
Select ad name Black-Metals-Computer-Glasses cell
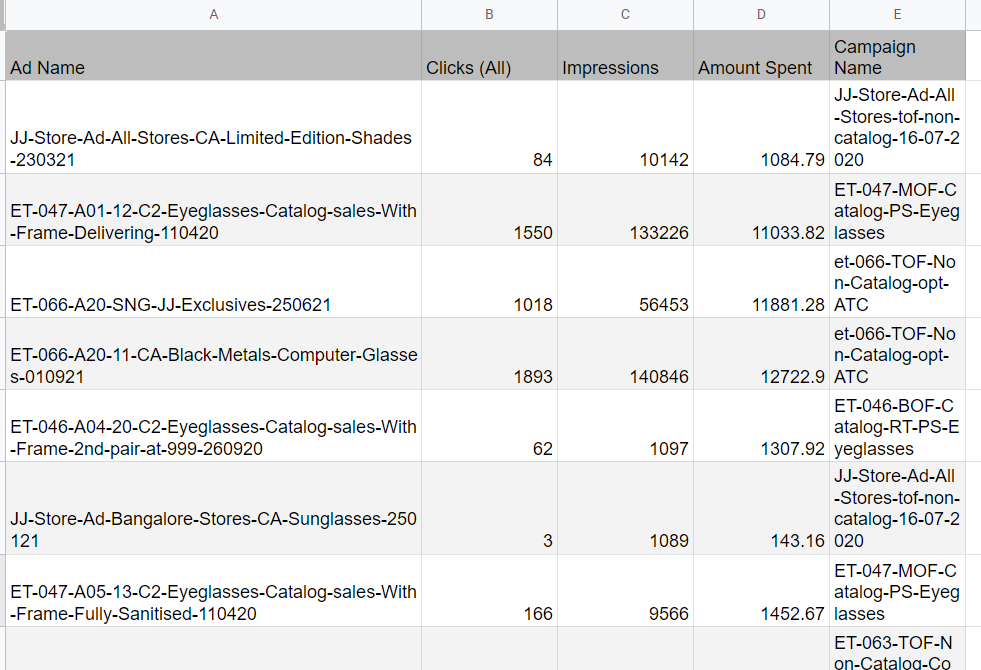point(213,353)
